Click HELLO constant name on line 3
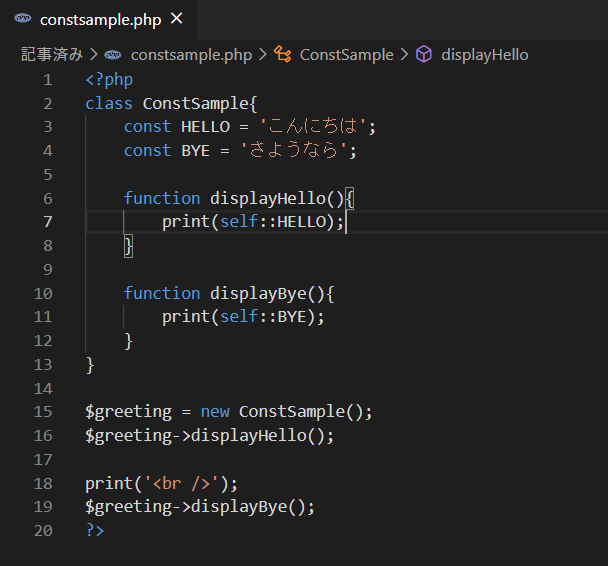 (x=206, y=127)
